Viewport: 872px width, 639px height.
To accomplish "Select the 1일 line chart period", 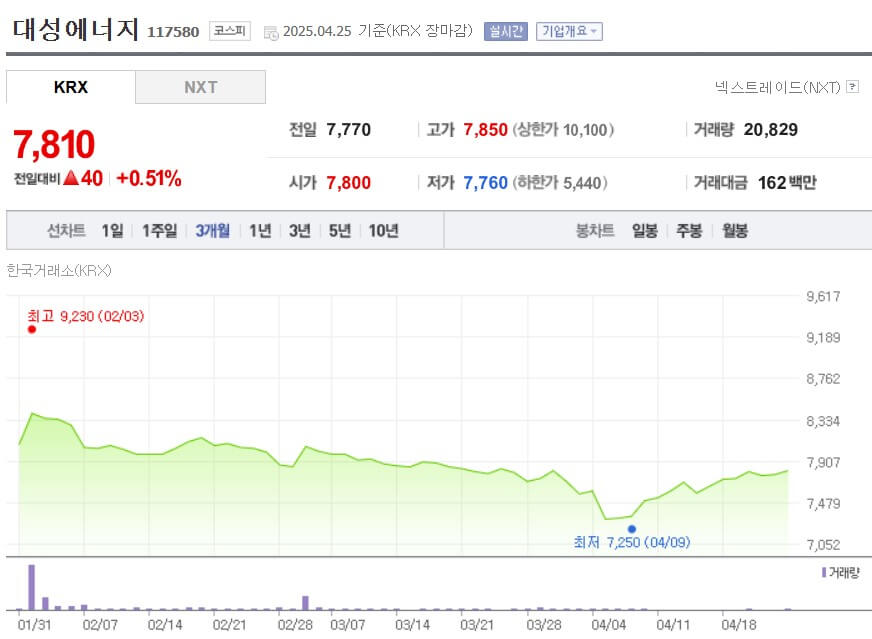I will click(x=112, y=230).
